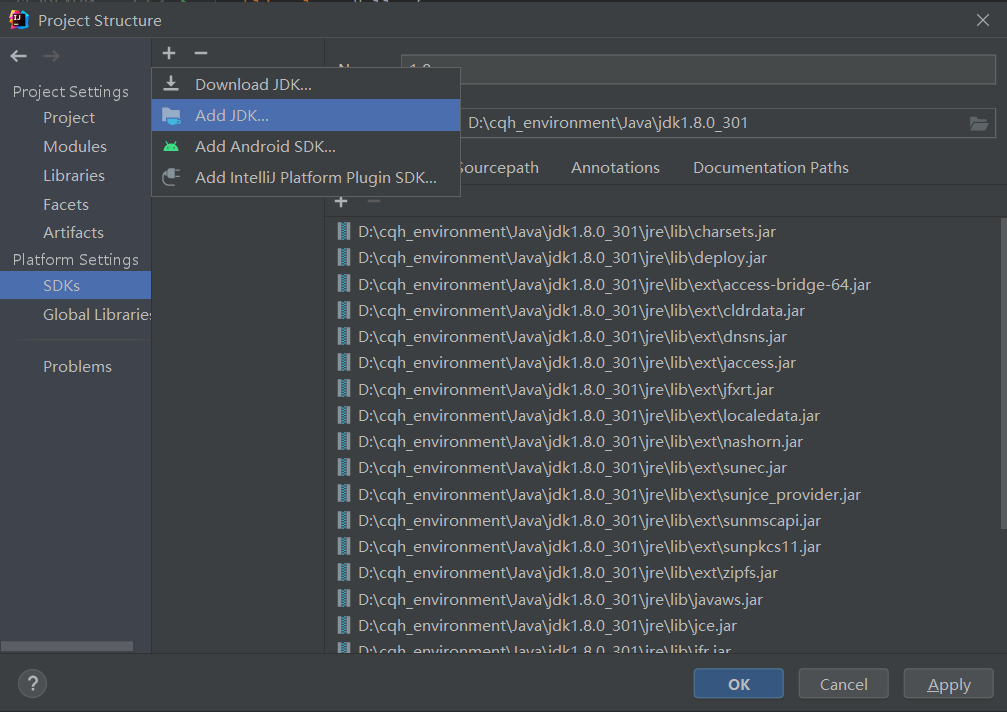The width and height of the screenshot is (1007, 712).
Task: Click jar icon of sunec.jar row
Action: coord(344,468)
